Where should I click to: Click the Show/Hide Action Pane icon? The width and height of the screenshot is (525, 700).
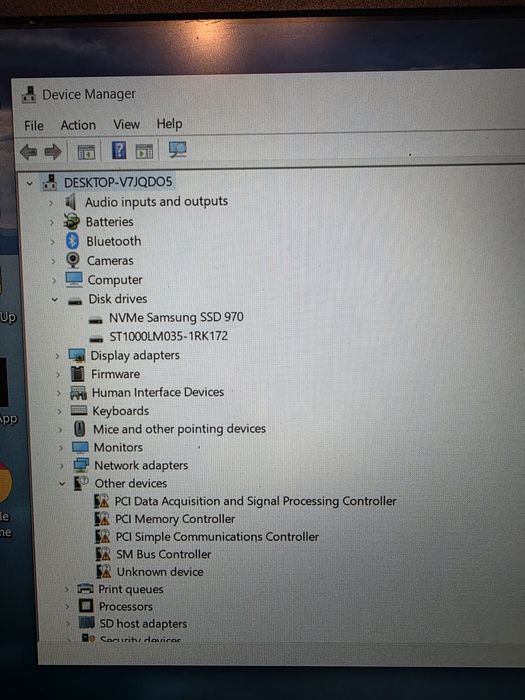point(144,151)
